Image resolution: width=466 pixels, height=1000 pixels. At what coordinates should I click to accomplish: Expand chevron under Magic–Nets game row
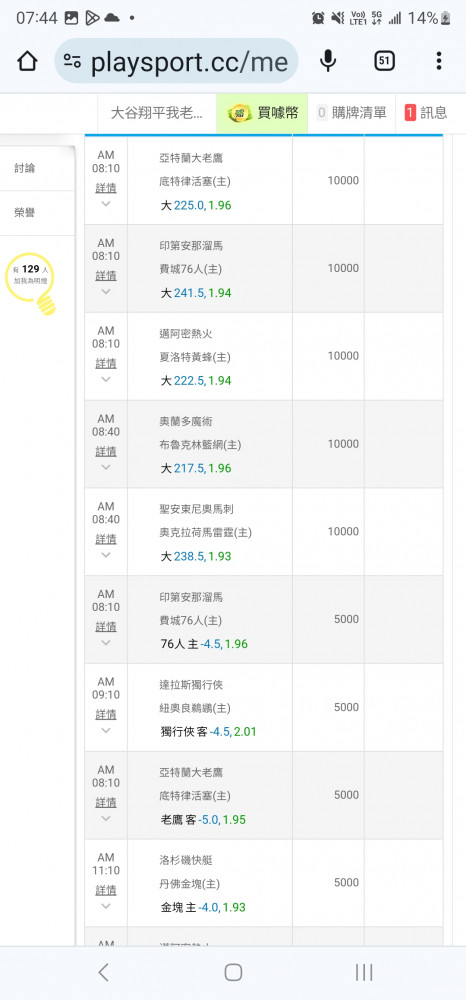(106, 467)
